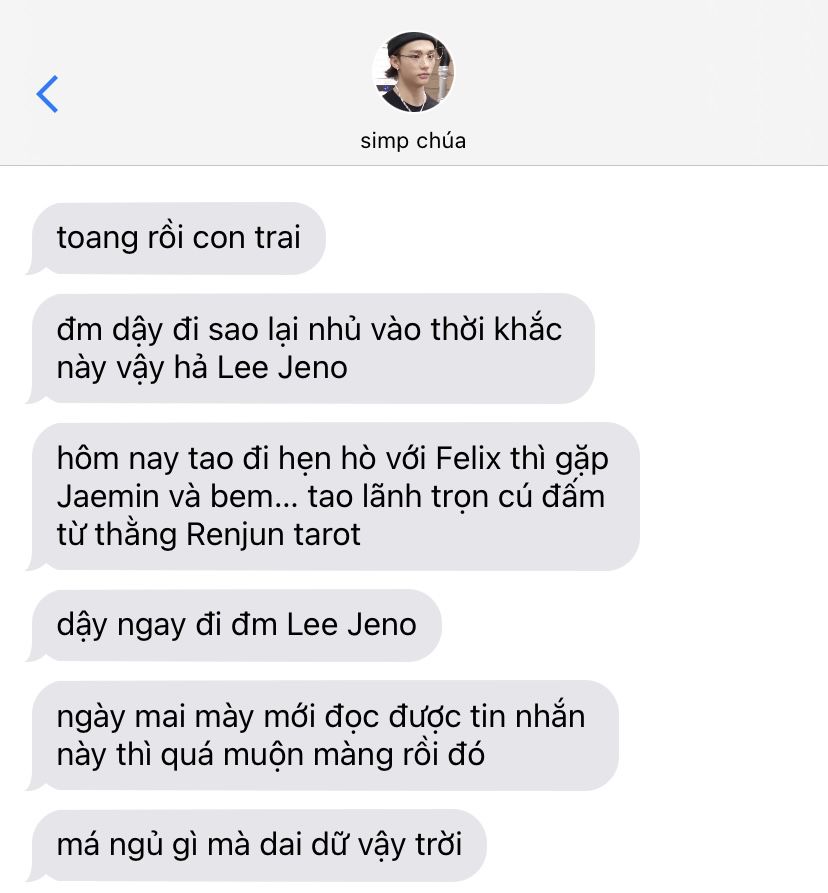
Task: Click 'Lee Jeno' in the second message bubble
Action: (282, 368)
